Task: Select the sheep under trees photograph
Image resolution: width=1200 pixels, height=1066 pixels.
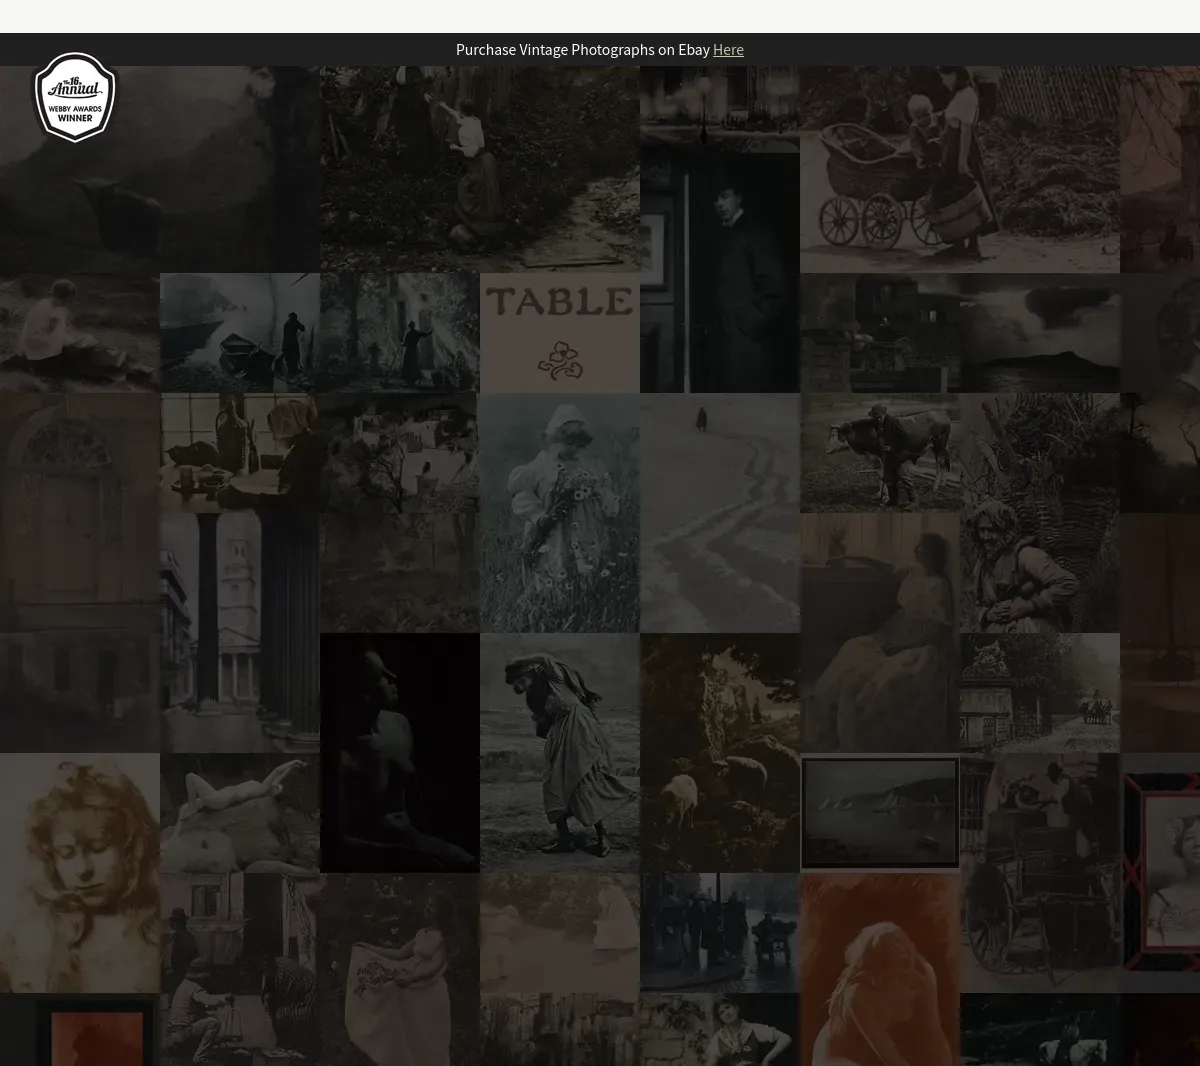Action: coord(720,753)
